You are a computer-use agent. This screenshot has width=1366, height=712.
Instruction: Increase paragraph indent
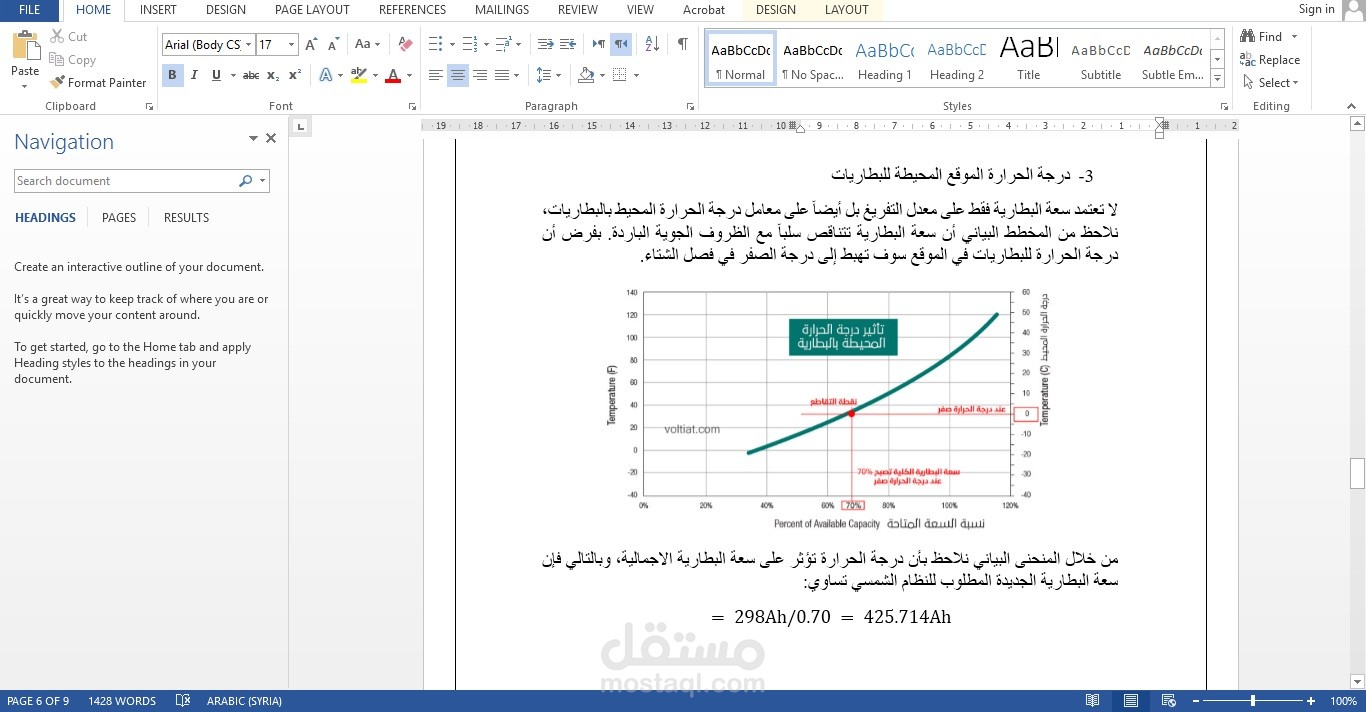pos(568,44)
